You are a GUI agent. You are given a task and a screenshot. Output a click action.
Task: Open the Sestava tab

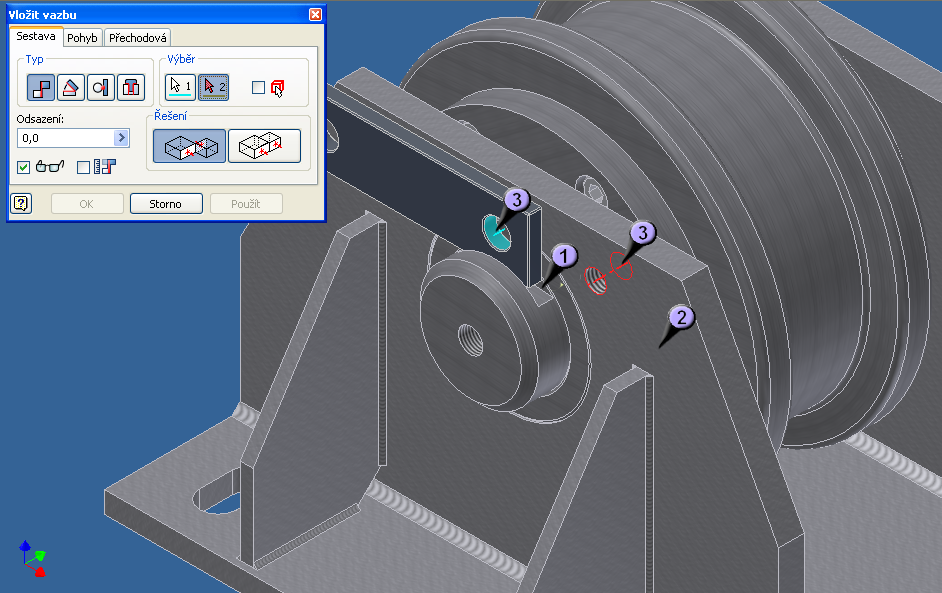click(36, 37)
